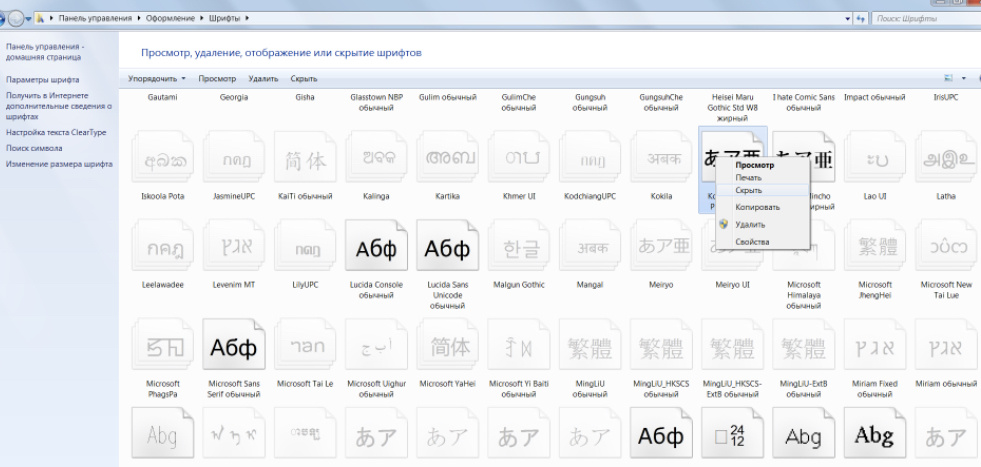Image resolution: width=981 pixels, height=467 pixels.
Task: Select the MingLiU обычный font icon
Action: [590, 345]
